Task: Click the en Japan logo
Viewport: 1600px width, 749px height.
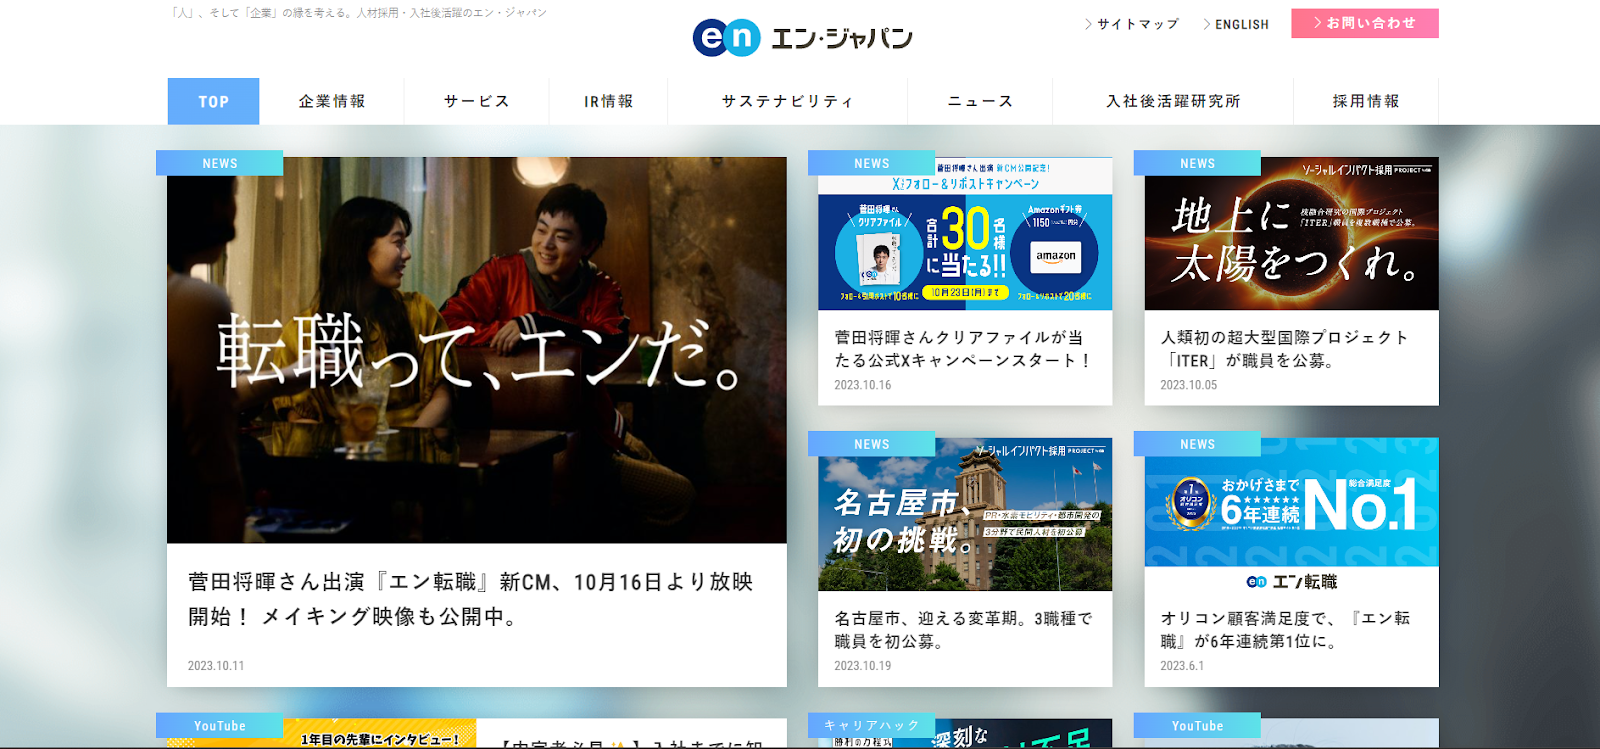Action: 802,38
